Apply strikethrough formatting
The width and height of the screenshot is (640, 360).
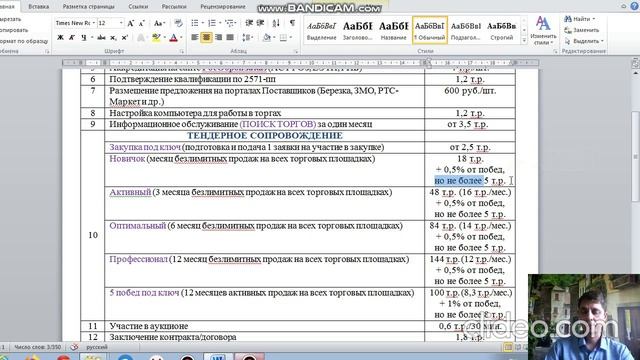(101, 38)
